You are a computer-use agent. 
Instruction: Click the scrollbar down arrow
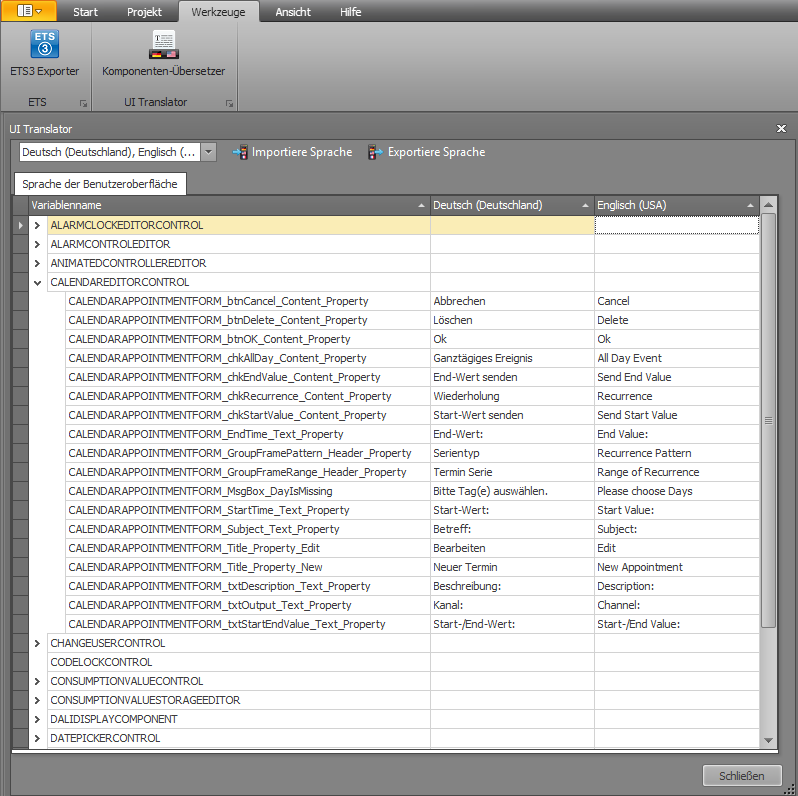[768, 741]
